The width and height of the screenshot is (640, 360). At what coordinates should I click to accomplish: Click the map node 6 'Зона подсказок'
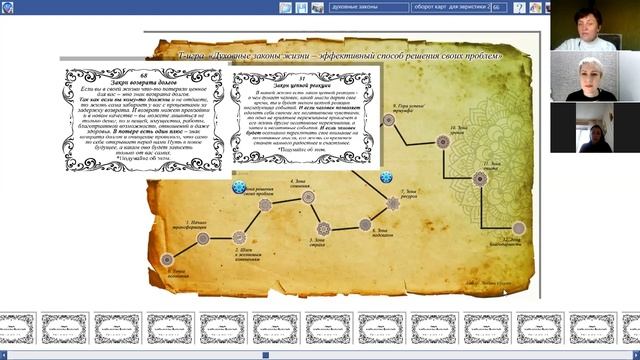coord(365,224)
